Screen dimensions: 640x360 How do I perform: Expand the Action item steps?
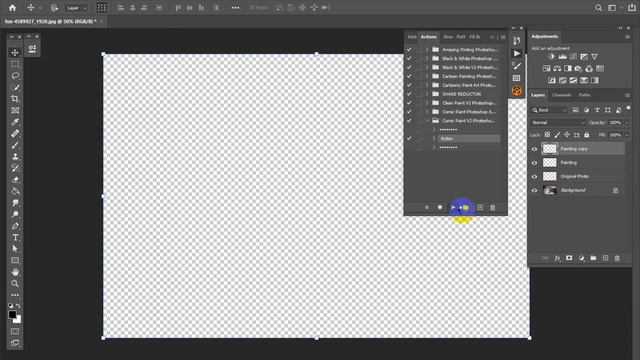[434, 138]
